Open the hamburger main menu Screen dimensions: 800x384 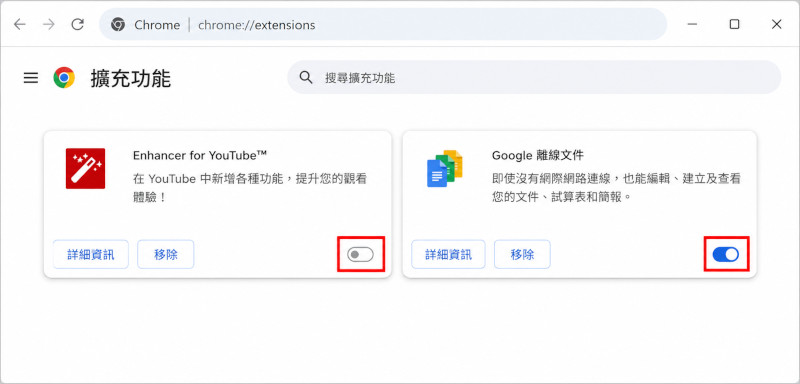tap(31, 78)
